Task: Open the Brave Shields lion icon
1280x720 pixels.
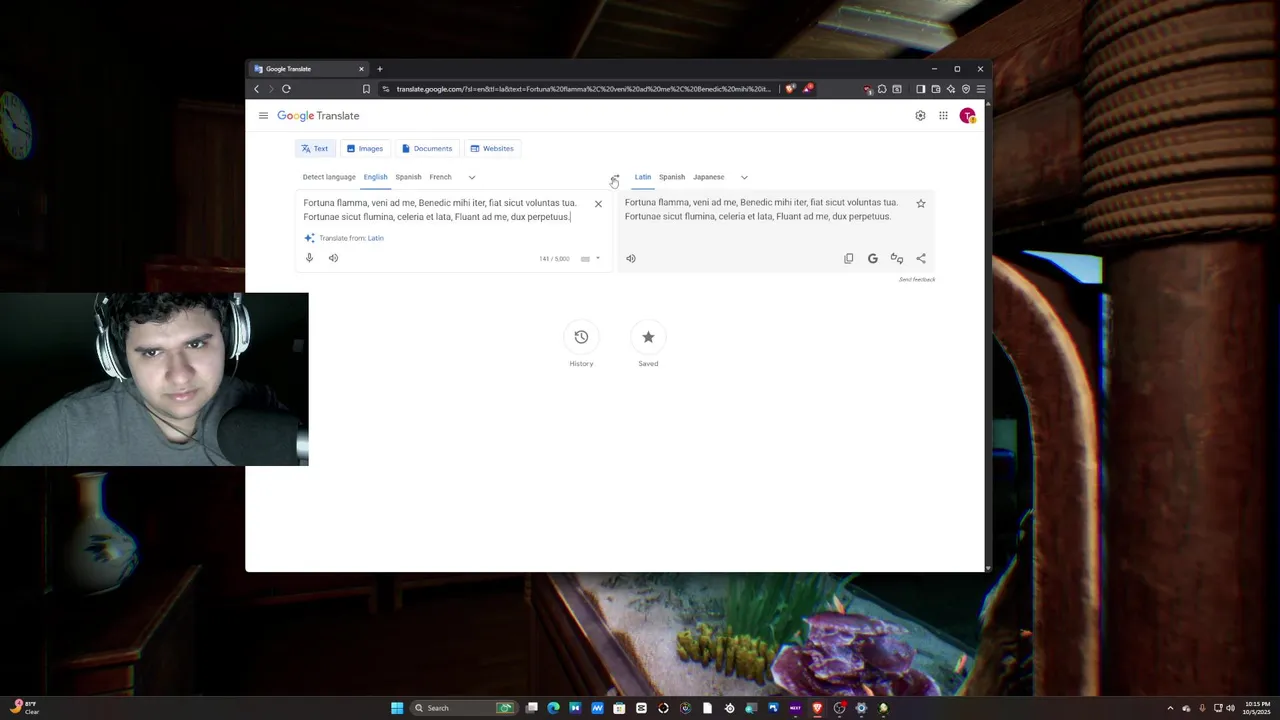Action: 790,89
